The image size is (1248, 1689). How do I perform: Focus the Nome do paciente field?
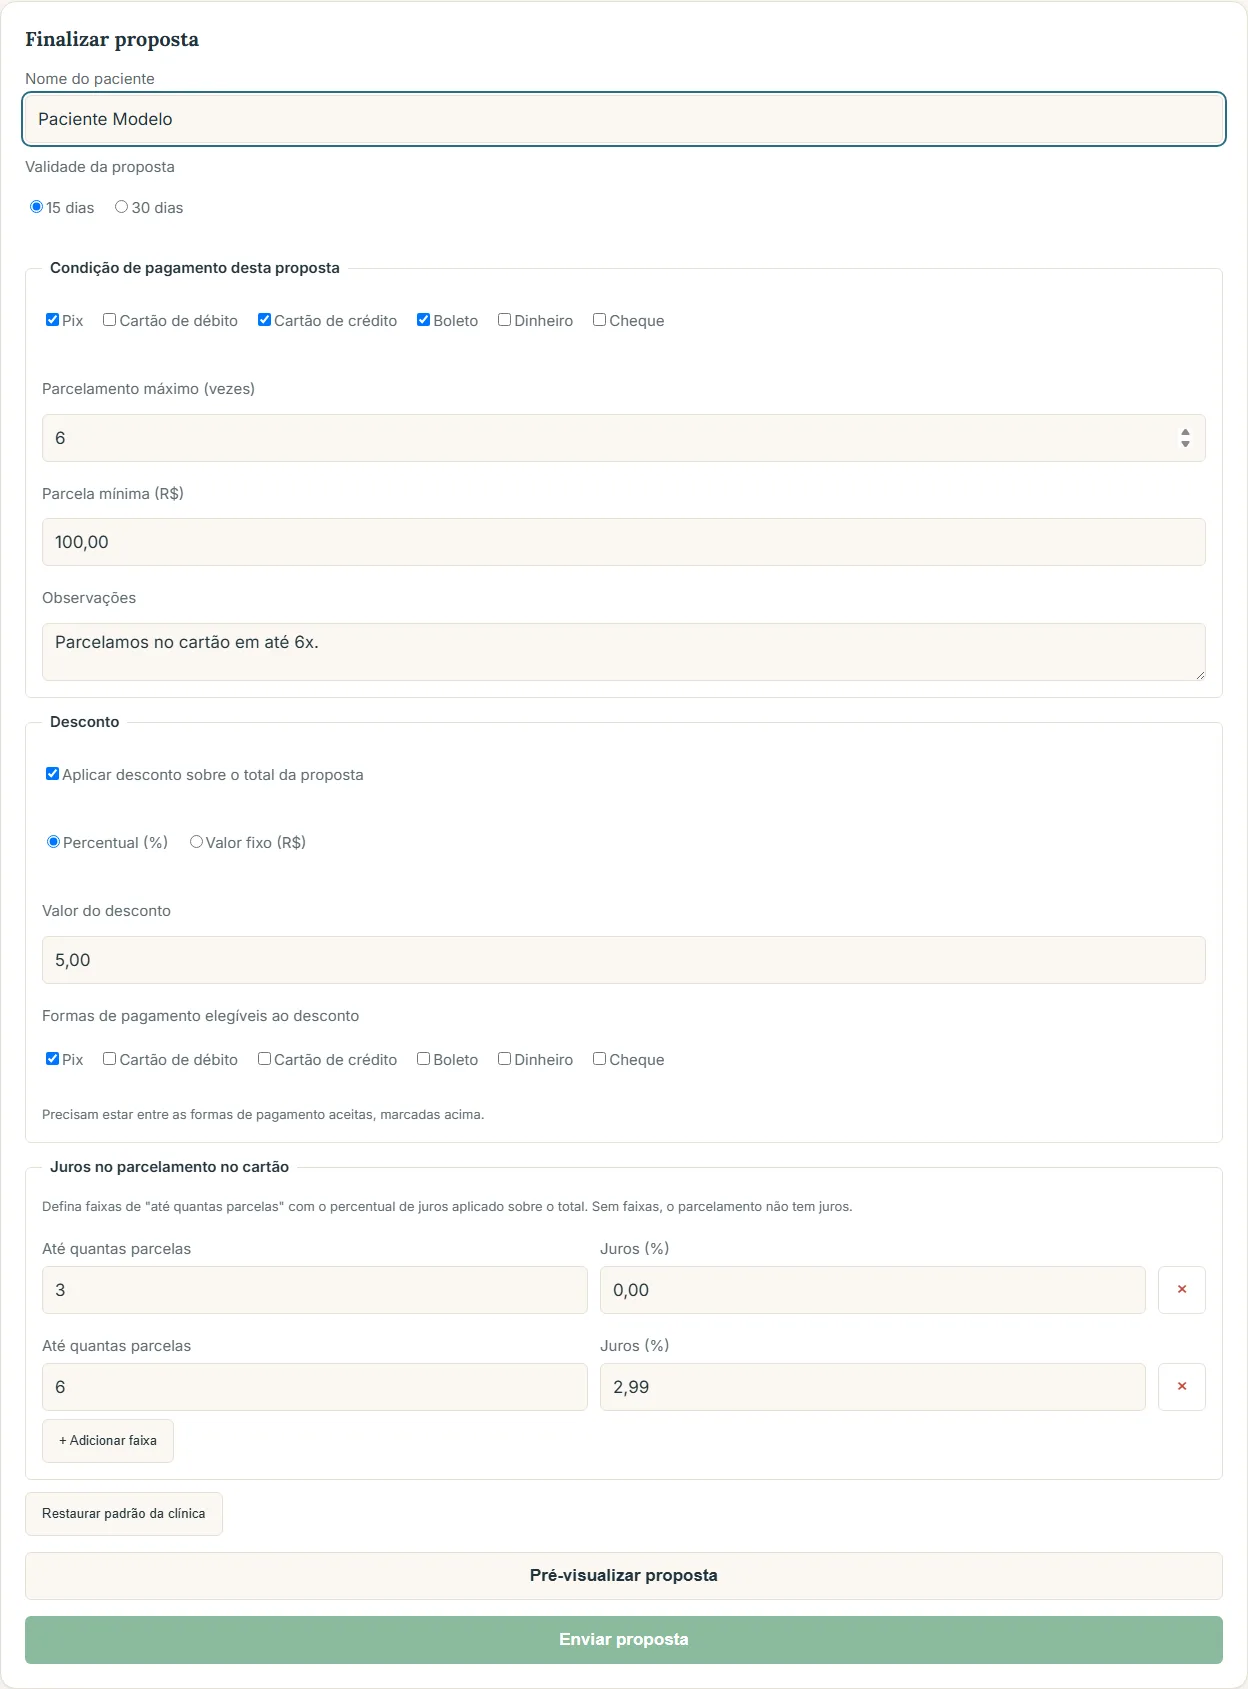point(624,119)
